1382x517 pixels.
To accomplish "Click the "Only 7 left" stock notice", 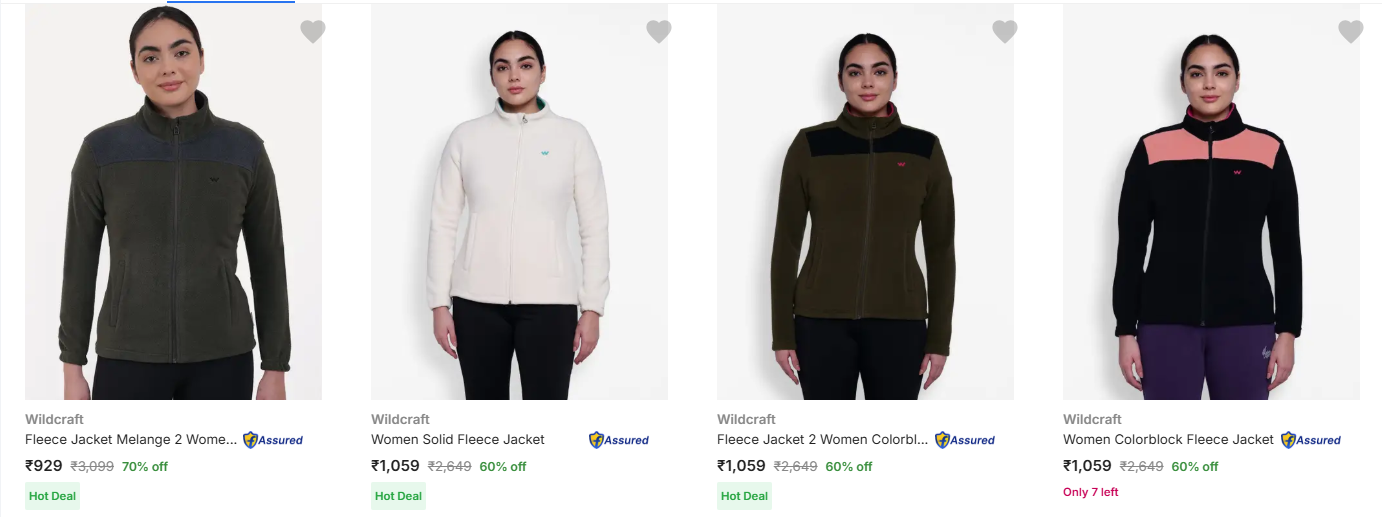I will coord(1091,492).
